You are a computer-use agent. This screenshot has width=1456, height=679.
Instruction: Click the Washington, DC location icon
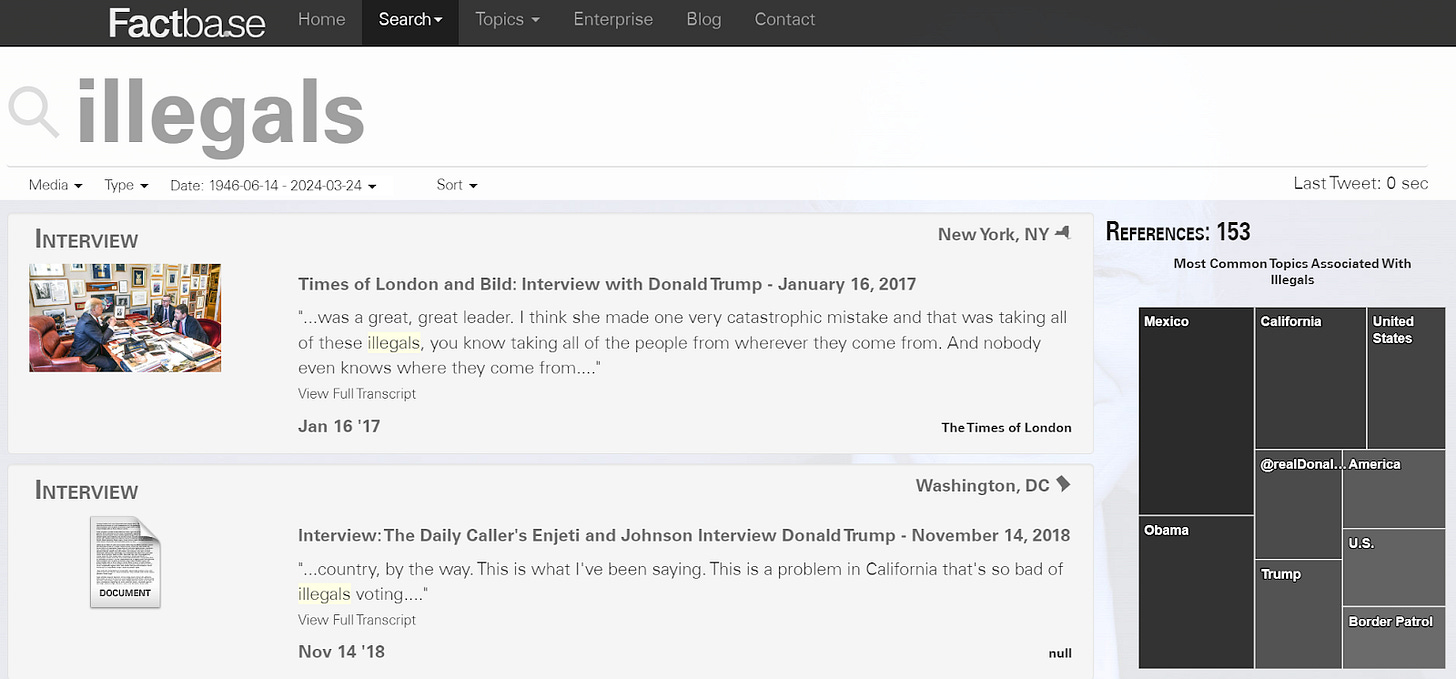point(1063,485)
